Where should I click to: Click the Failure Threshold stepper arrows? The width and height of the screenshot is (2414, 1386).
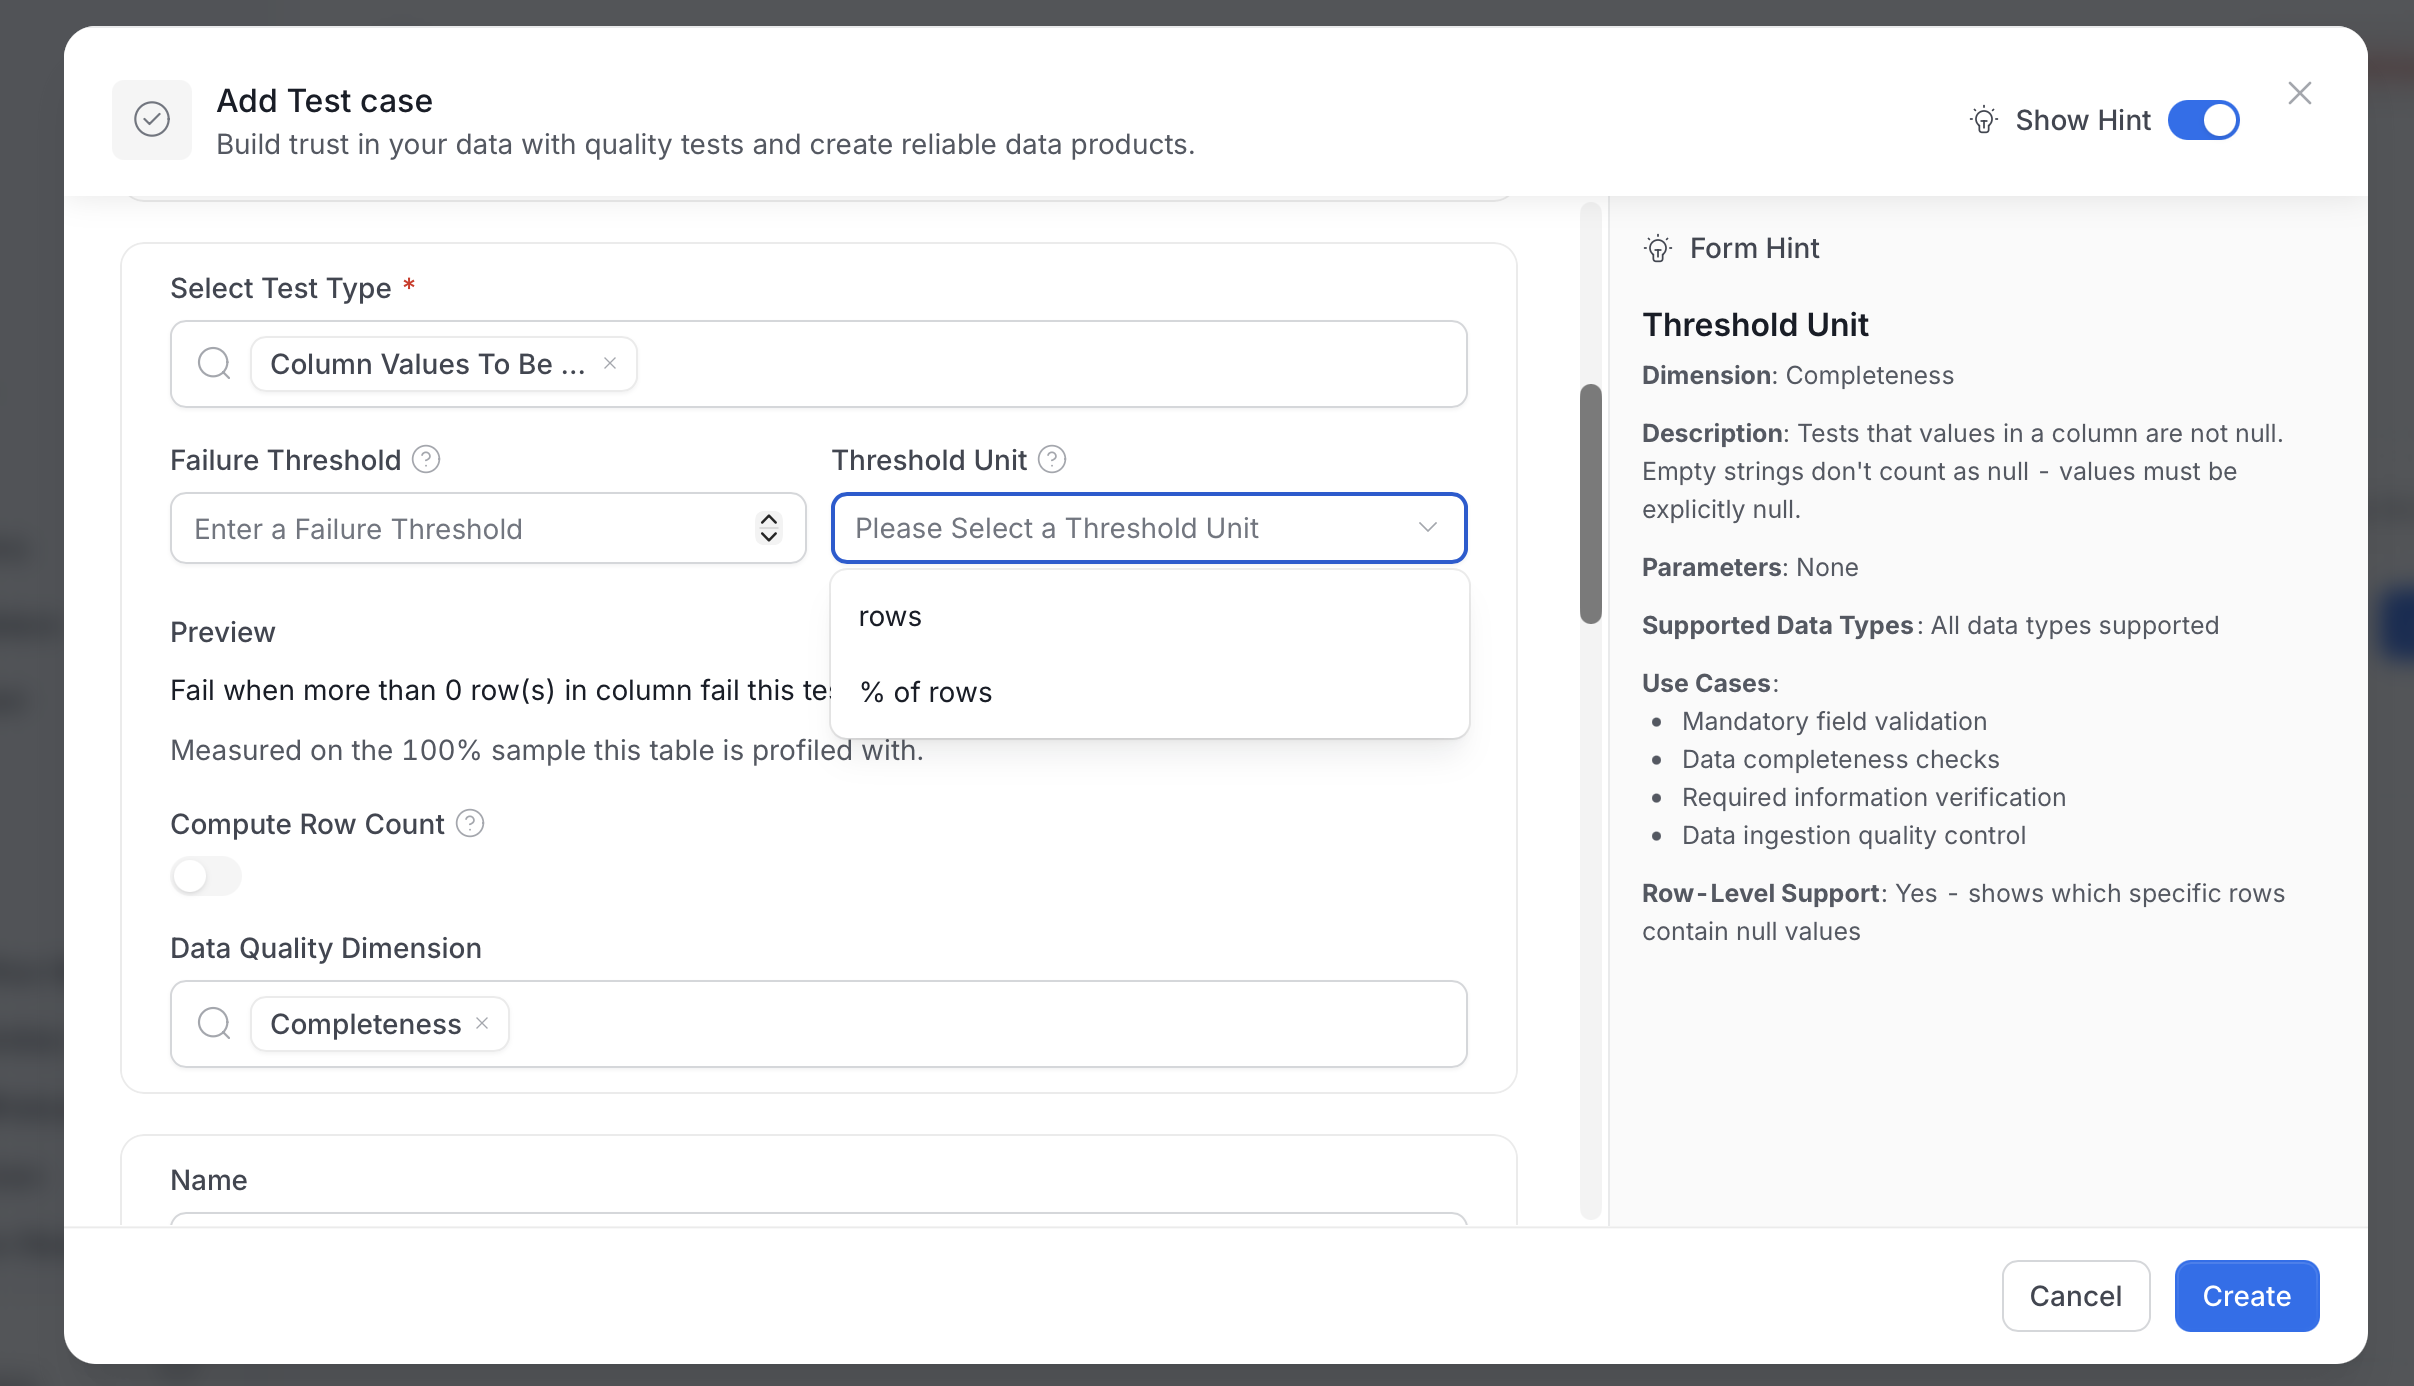[x=768, y=528]
